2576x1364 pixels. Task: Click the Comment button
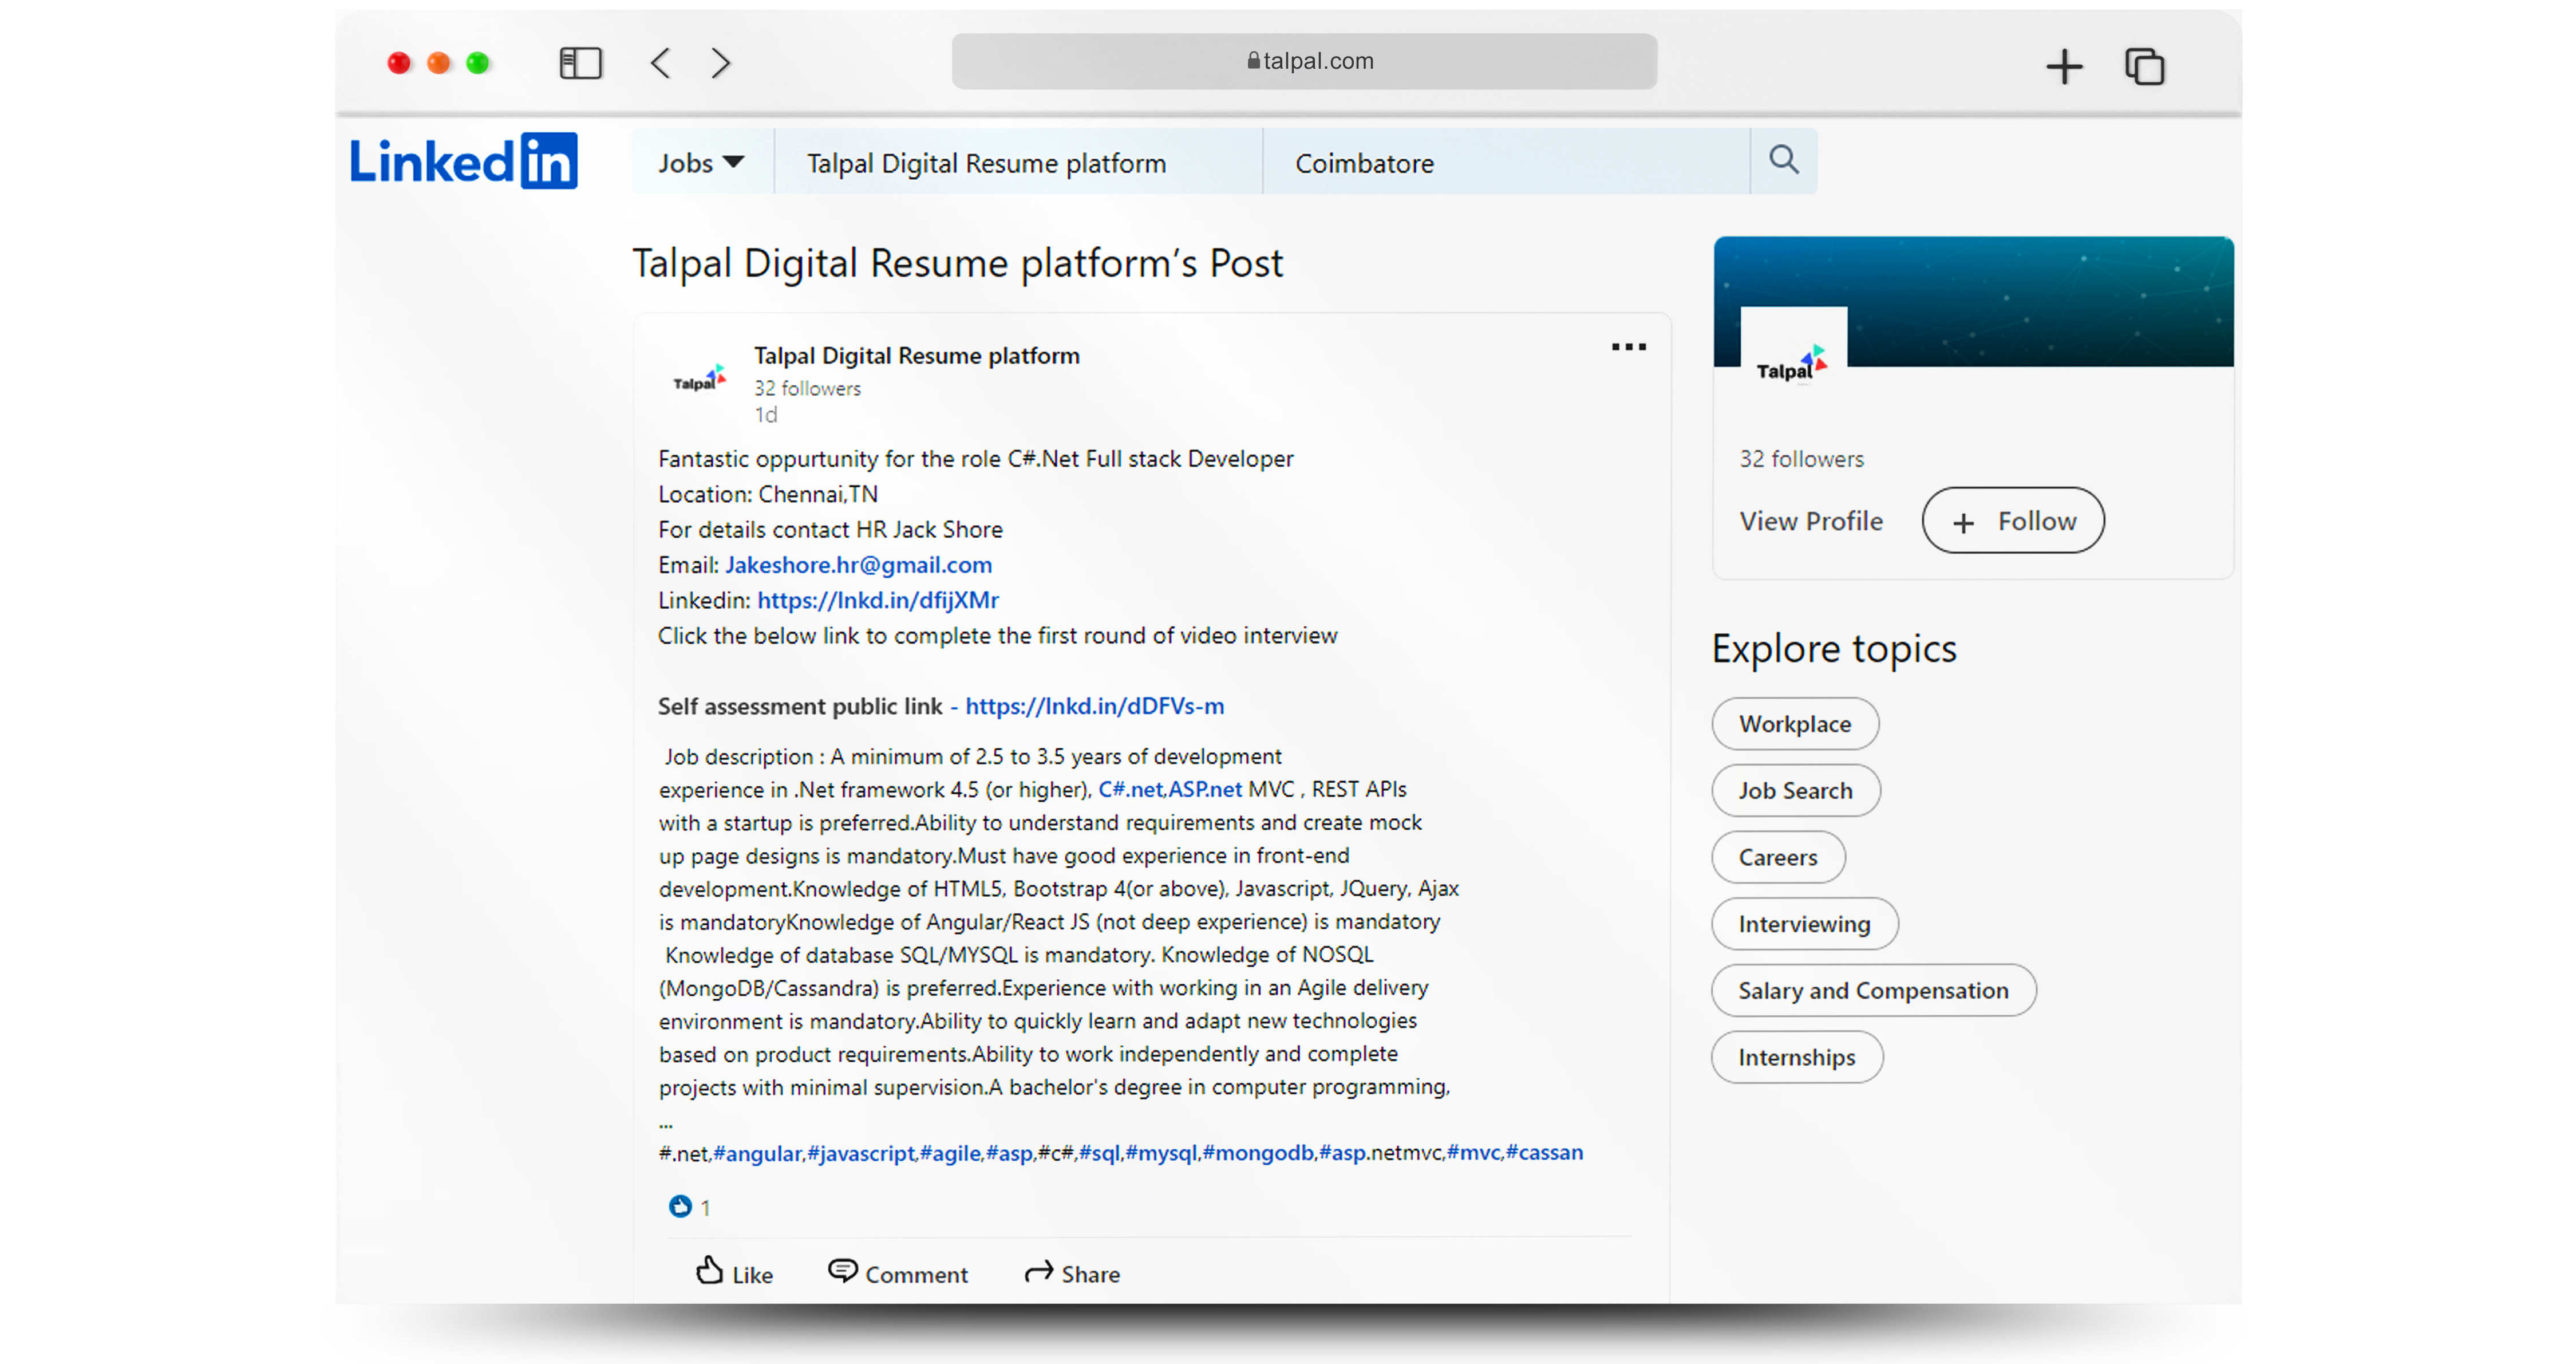[898, 1273]
